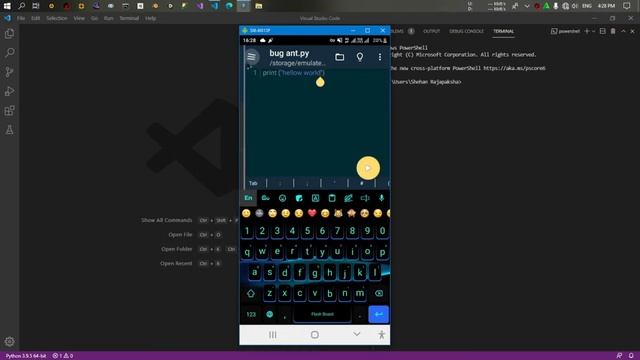Kill terminal with trash icon
640x360 pixels.
point(613,31)
